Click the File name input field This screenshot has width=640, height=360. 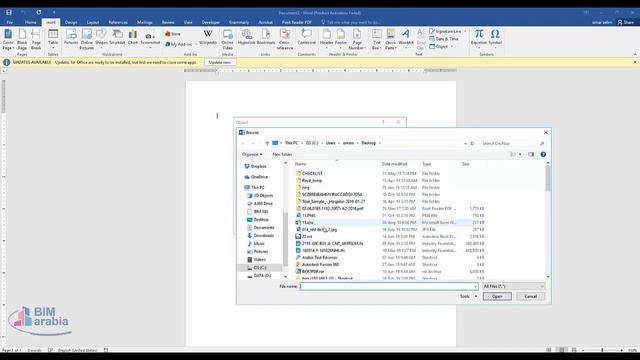(389, 287)
